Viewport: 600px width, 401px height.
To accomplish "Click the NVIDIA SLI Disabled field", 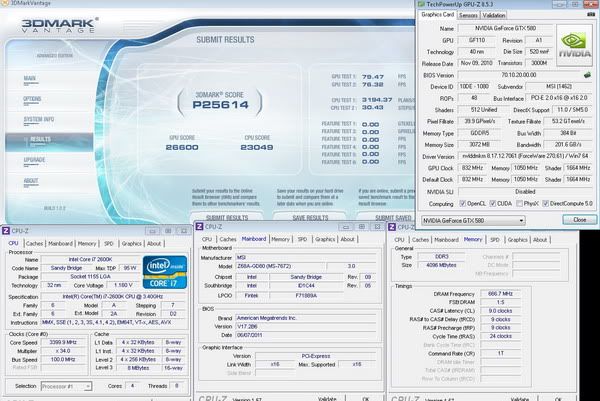I will 525,192.
